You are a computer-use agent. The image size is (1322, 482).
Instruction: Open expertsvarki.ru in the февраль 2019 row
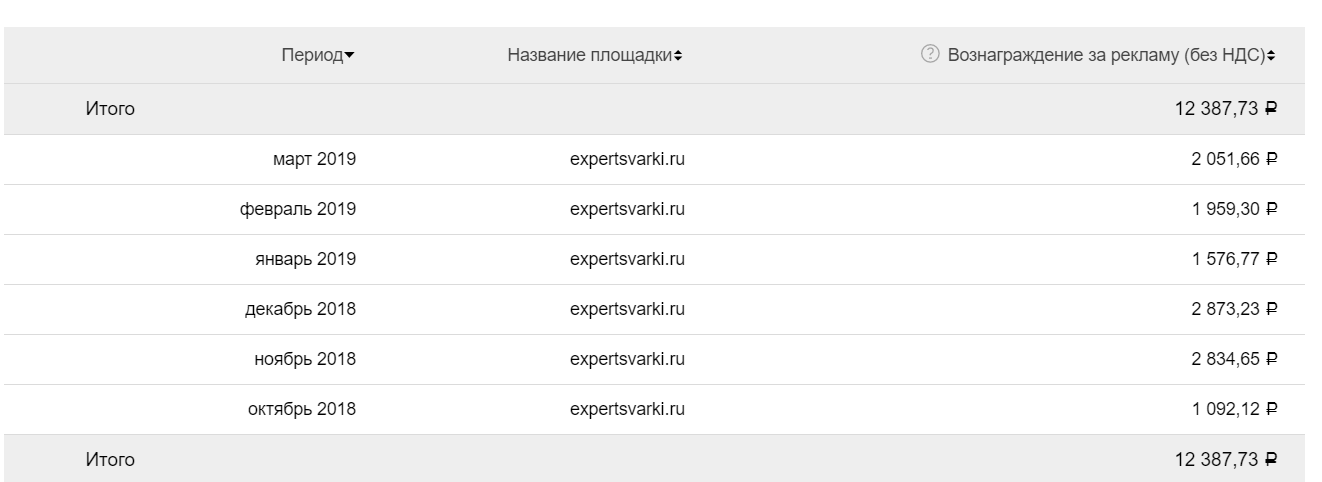click(627, 209)
